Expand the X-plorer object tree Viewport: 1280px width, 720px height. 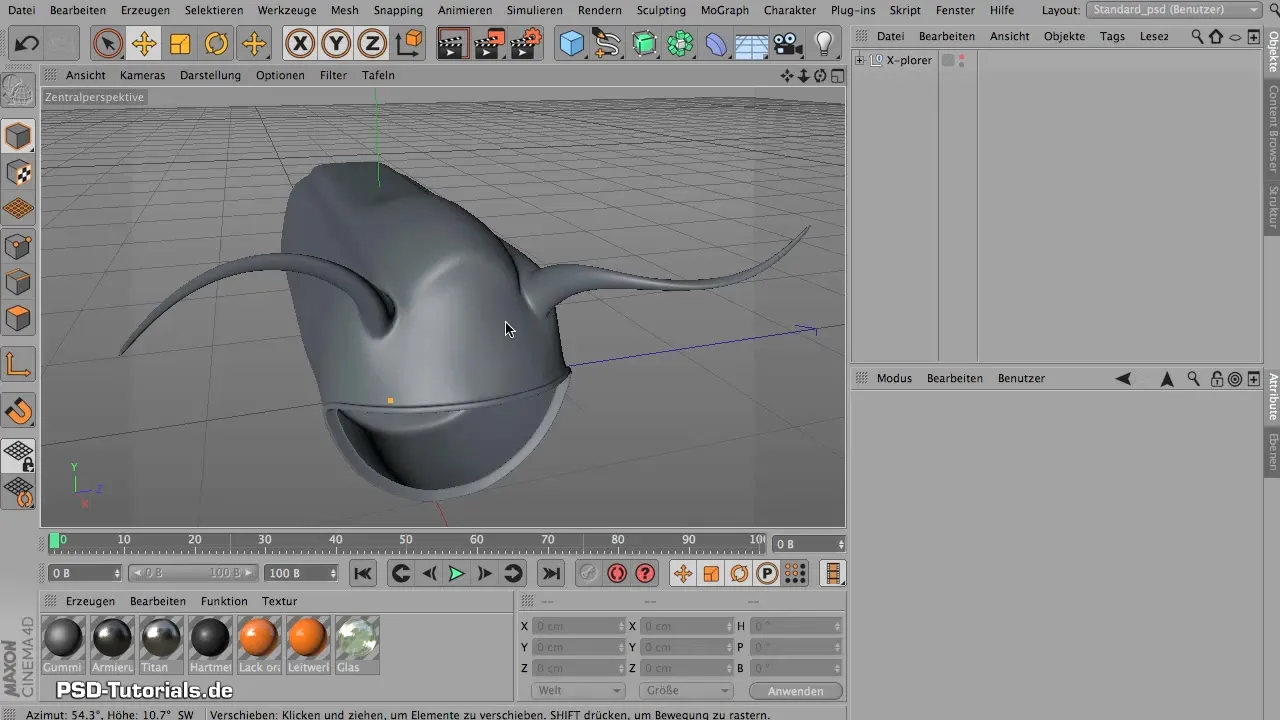coord(859,60)
